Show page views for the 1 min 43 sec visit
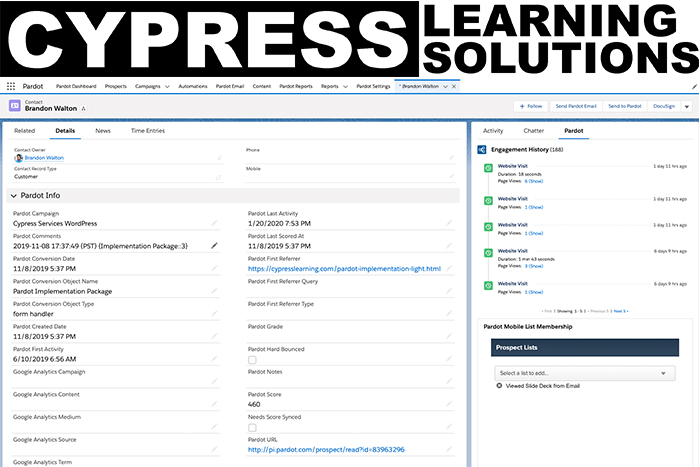Viewport: 700px width, 467px height. 534,266
